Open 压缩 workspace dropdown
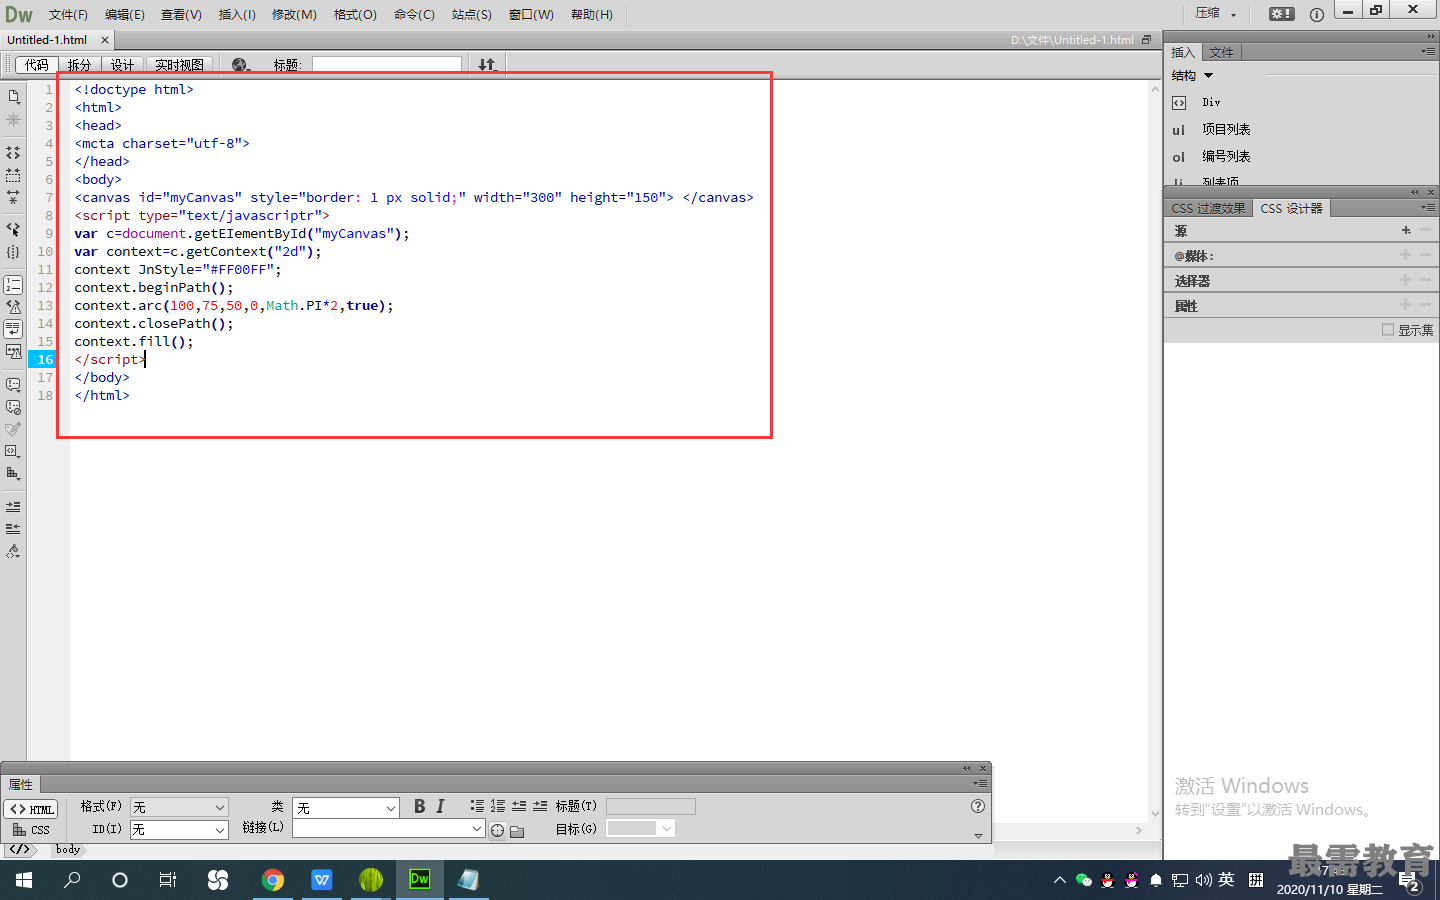 point(1216,14)
